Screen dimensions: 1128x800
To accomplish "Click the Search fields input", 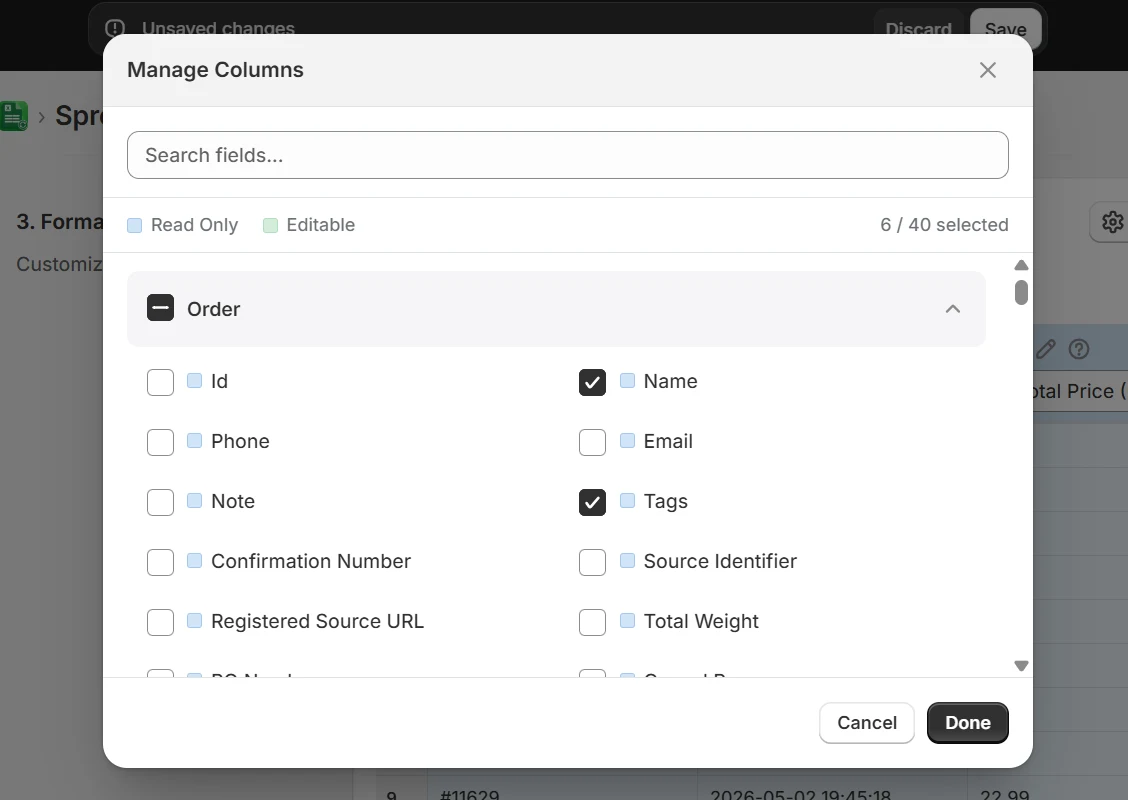I will [x=568, y=155].
